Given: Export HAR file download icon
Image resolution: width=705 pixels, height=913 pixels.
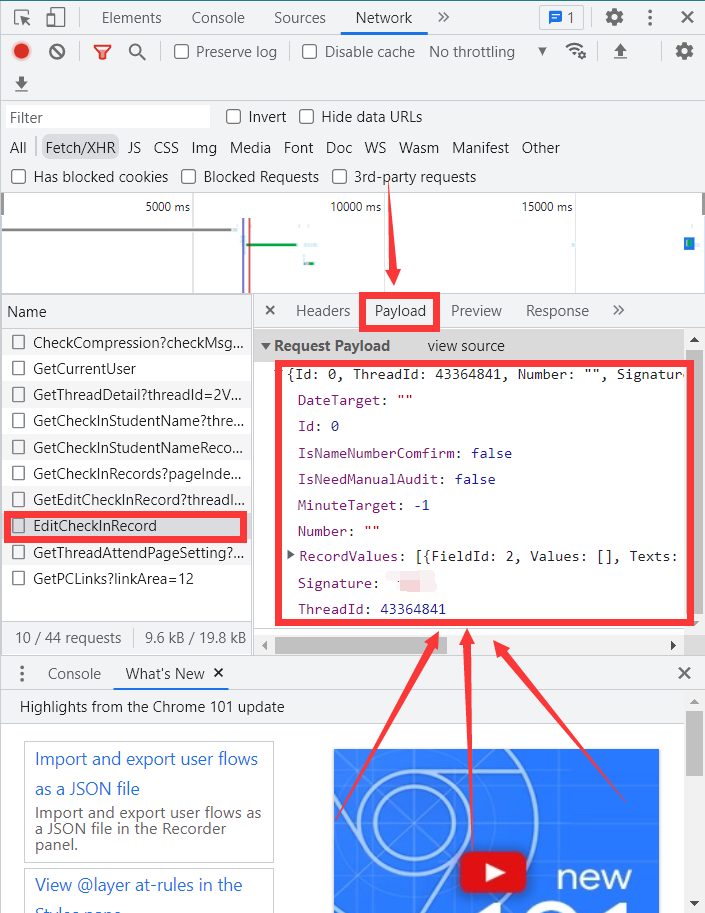Looking at the screenshot, I should [22, 84].
